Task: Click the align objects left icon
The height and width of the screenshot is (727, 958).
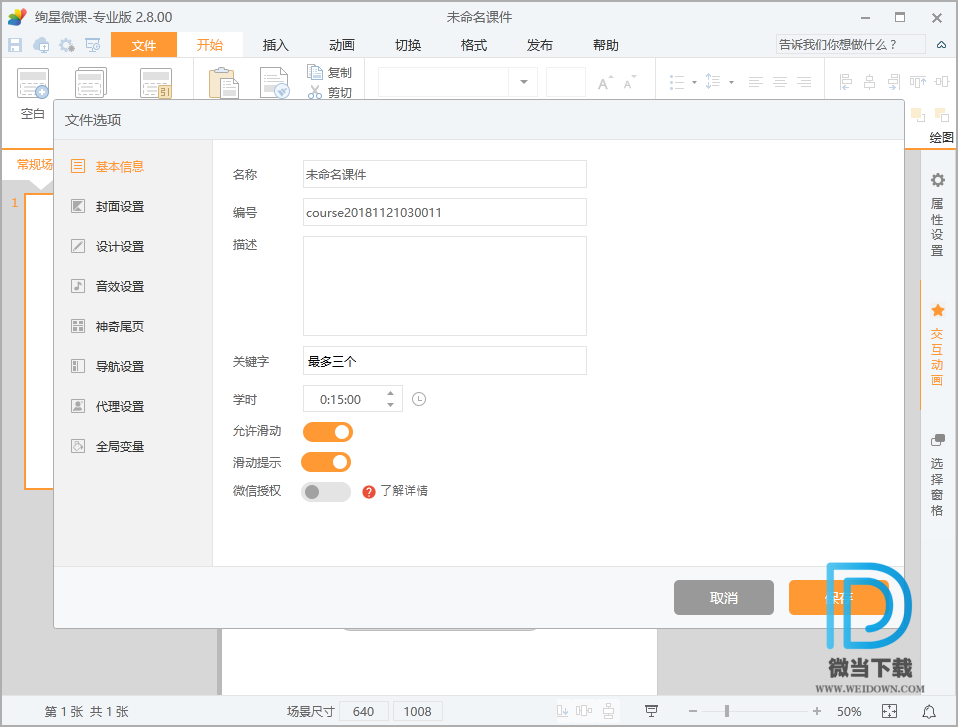Action: (846, 82)
